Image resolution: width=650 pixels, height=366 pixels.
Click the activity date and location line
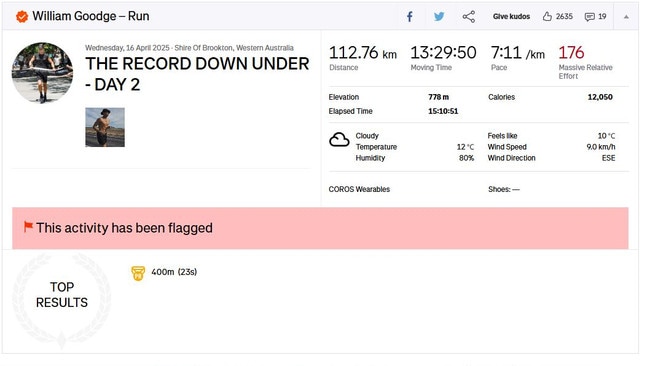(189, 48)
